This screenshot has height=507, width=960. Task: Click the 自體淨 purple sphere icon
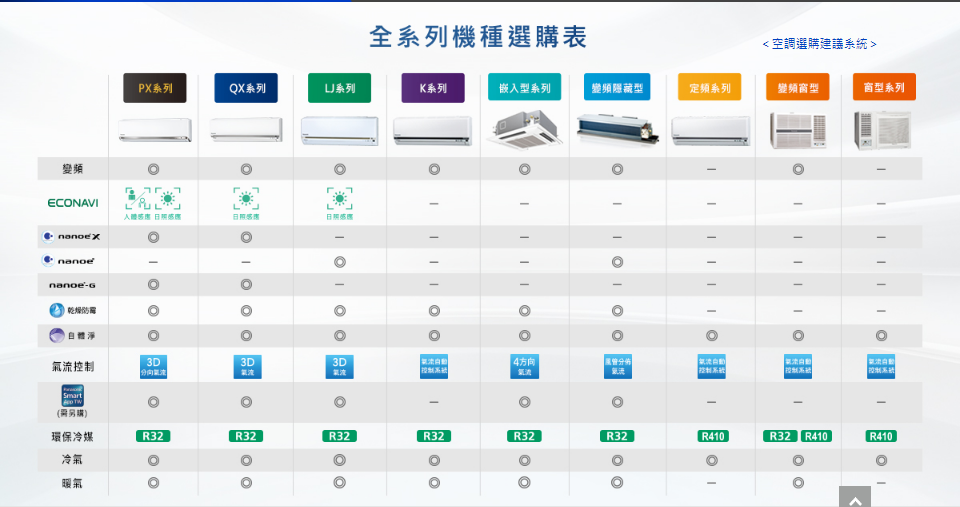coord(56,335)
